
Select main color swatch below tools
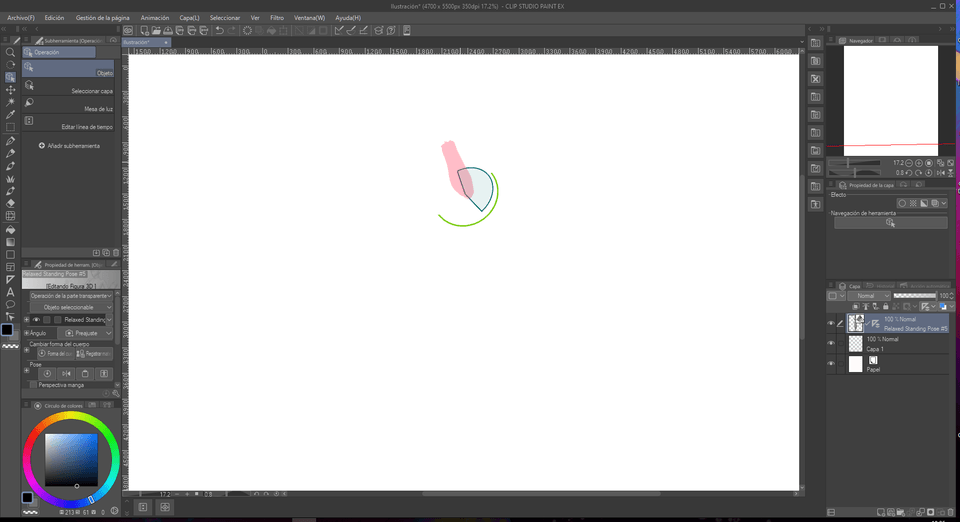[x=7, y=329]
